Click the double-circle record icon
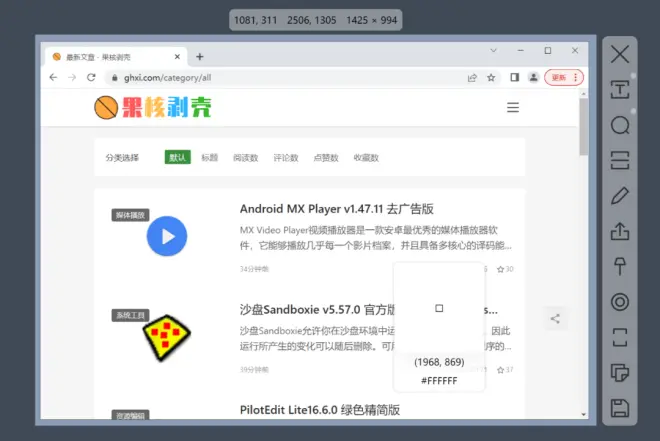Screen dimensions: 660x441 (620, 302)
